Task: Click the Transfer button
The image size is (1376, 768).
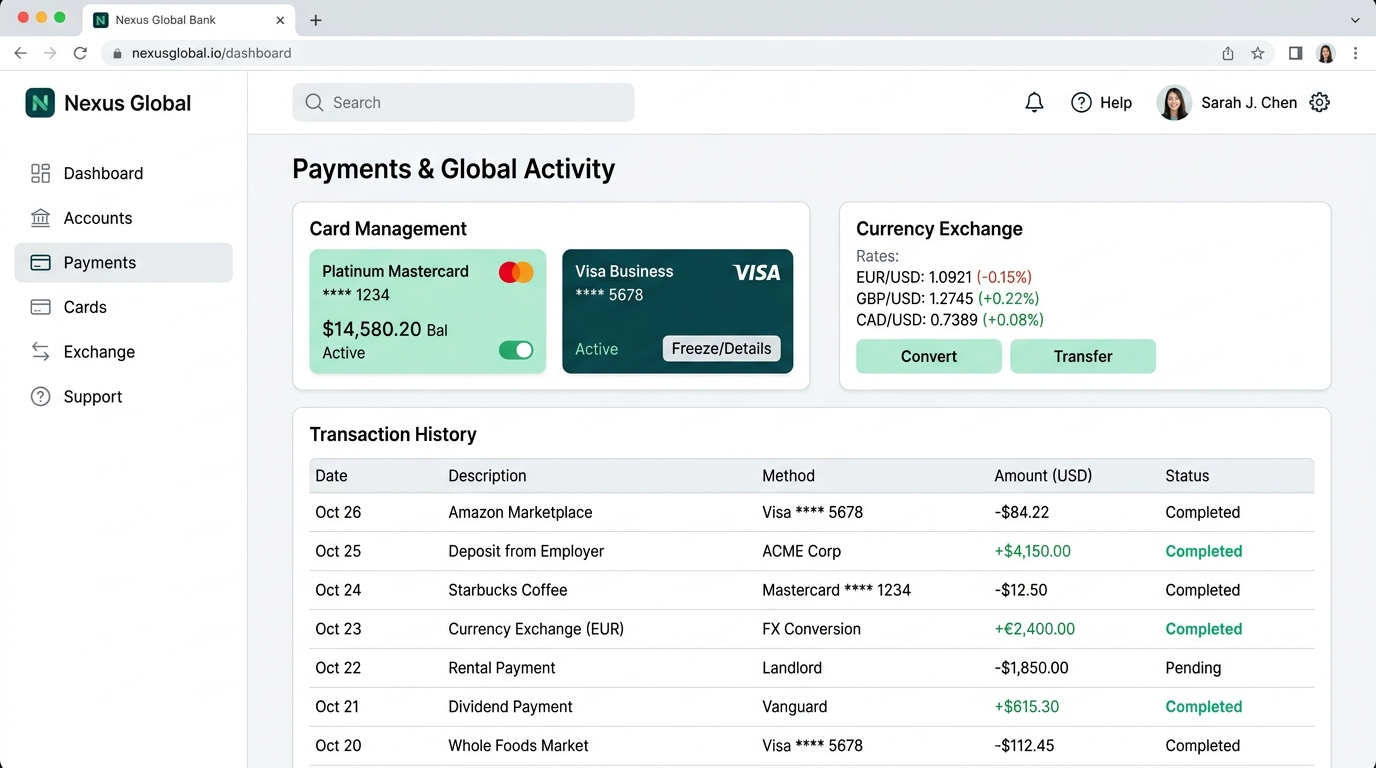Action: tap(1083, 356)
